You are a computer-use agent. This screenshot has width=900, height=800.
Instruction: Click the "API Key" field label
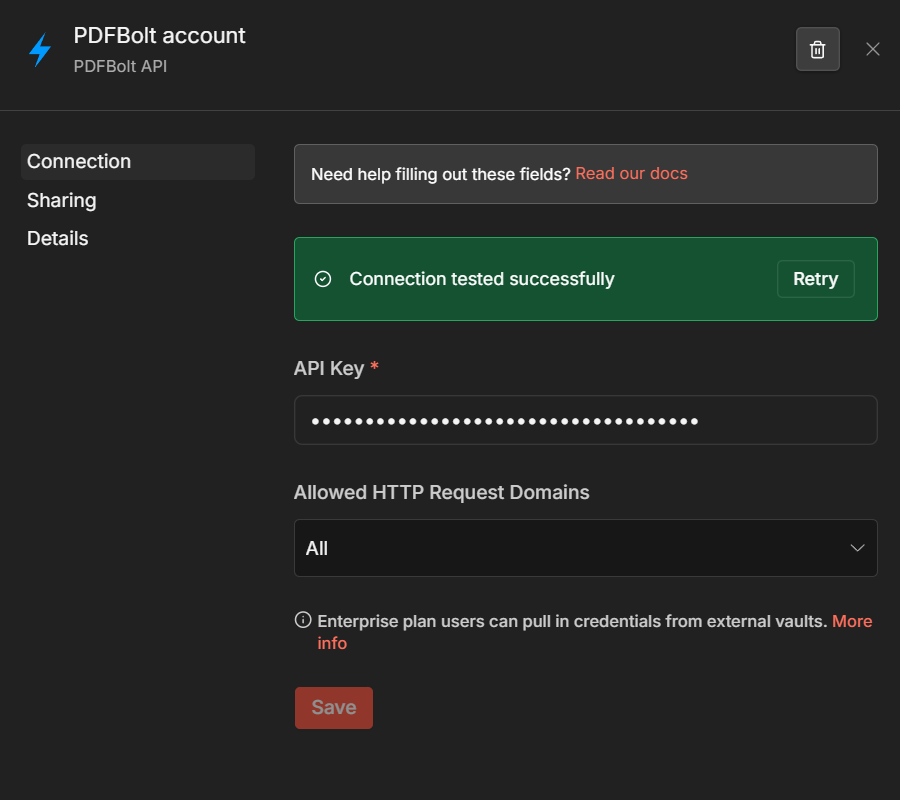327,368
